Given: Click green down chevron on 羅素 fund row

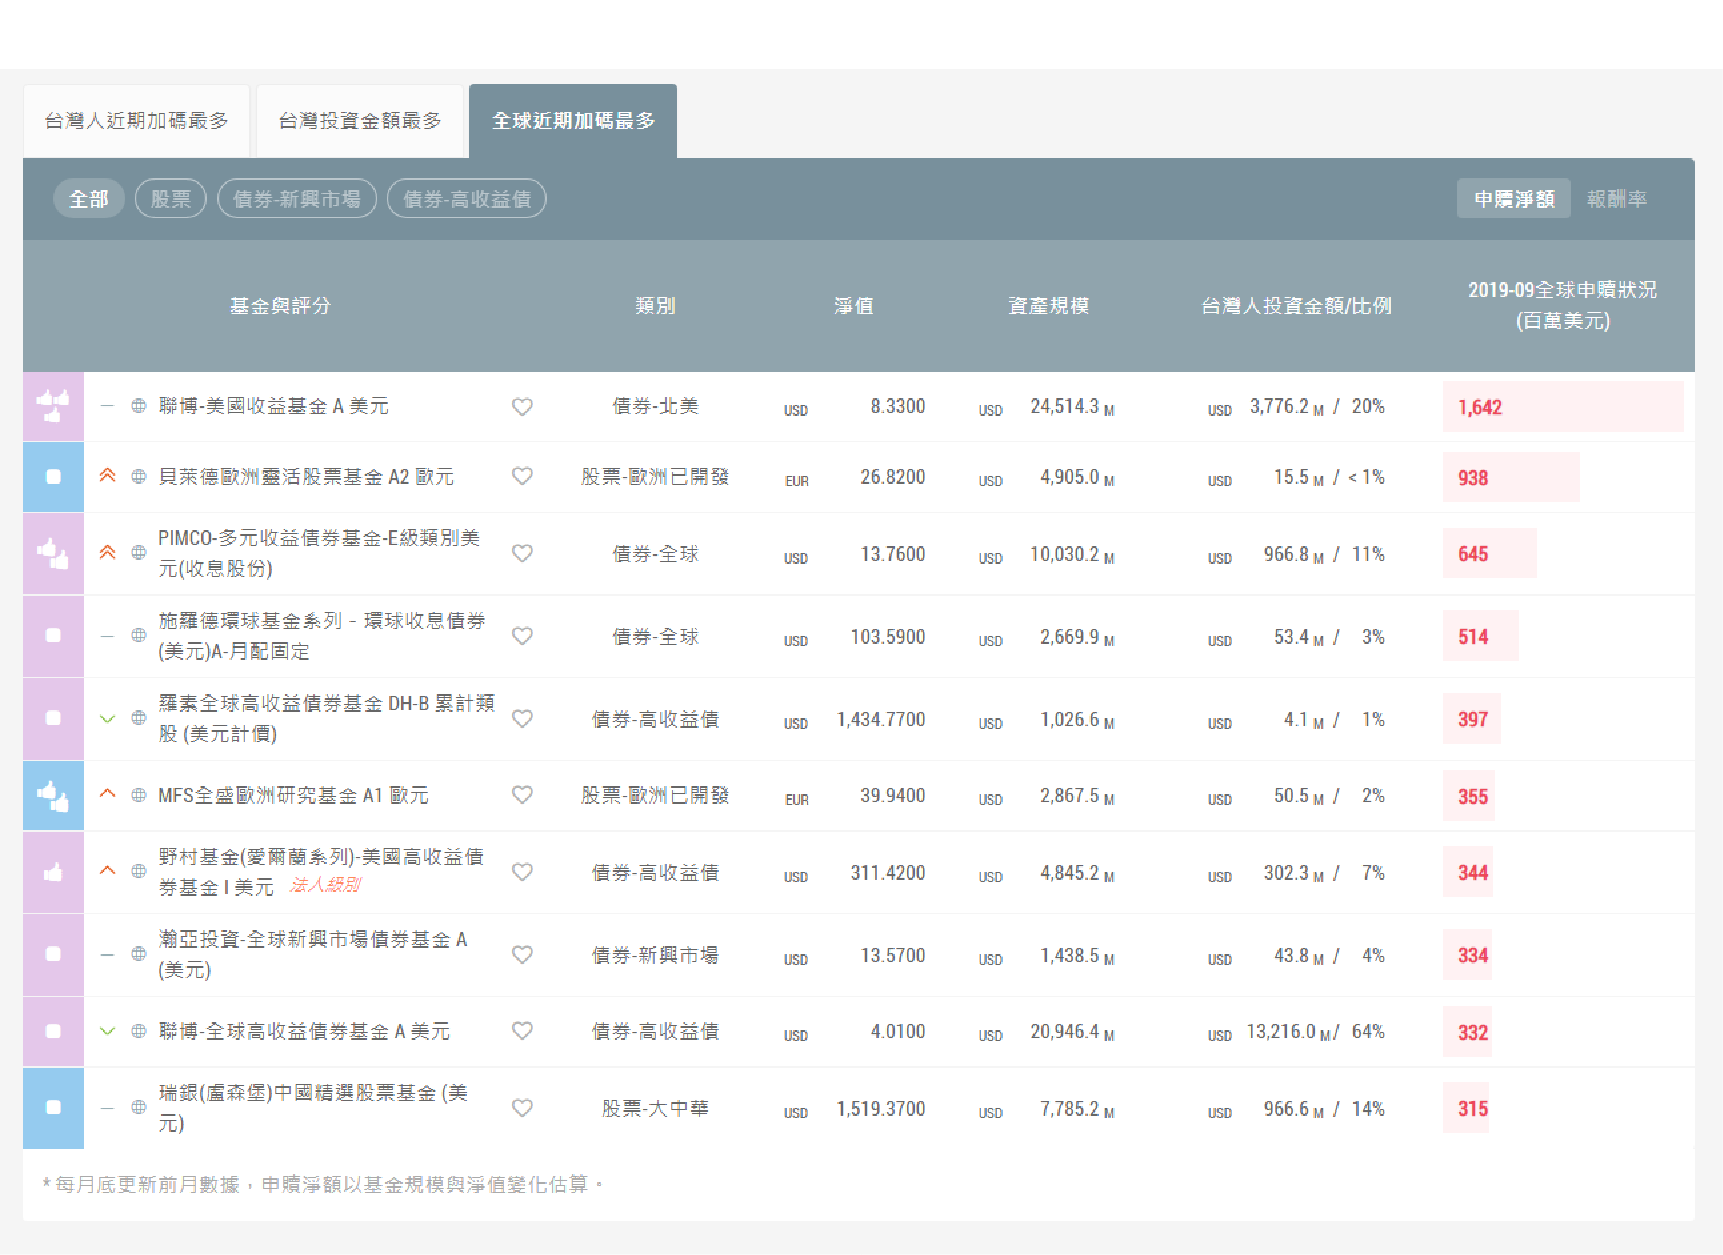Looking at the screenshot, I should coord(108,718).
